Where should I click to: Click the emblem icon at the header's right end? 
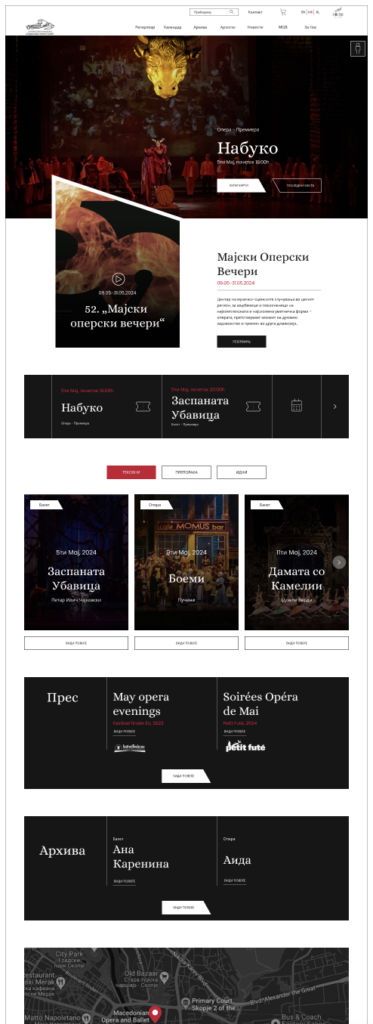coord(338,12)
